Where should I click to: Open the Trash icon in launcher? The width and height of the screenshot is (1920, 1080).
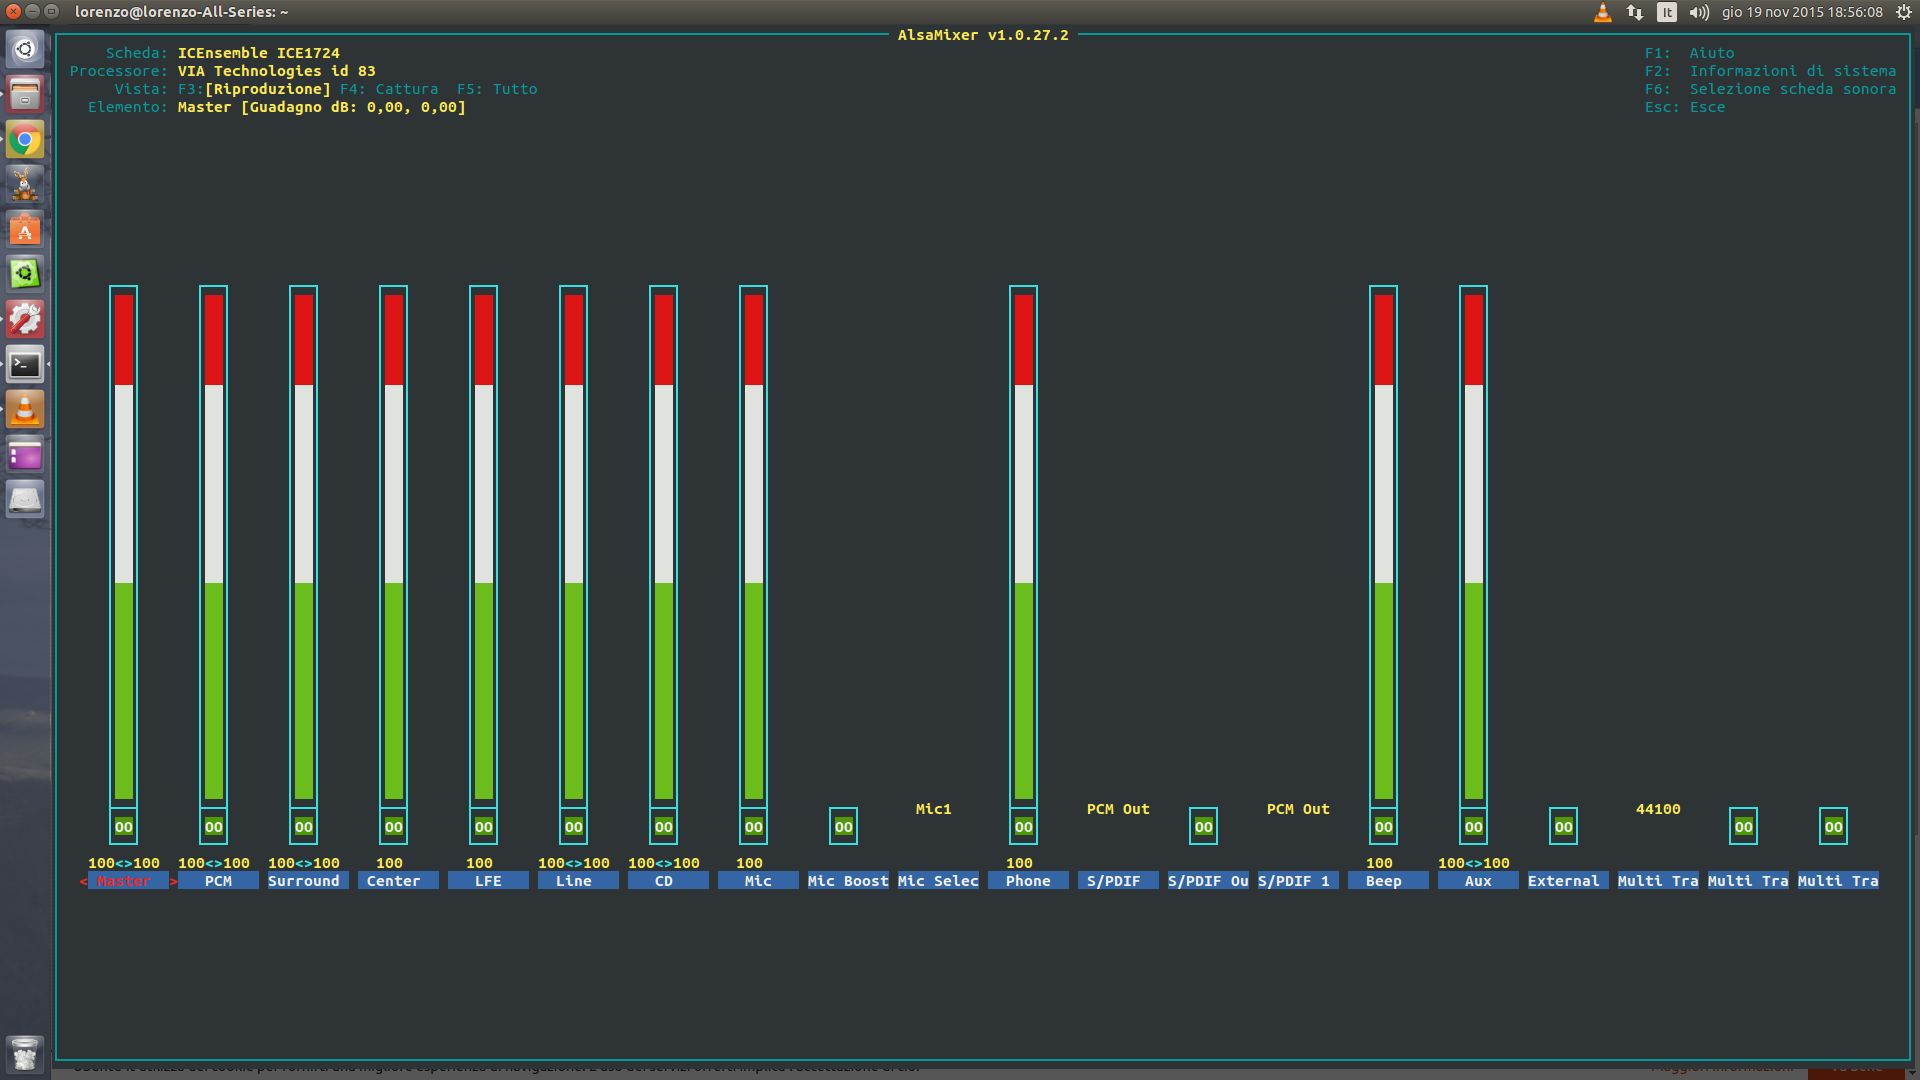[25, 1053]
